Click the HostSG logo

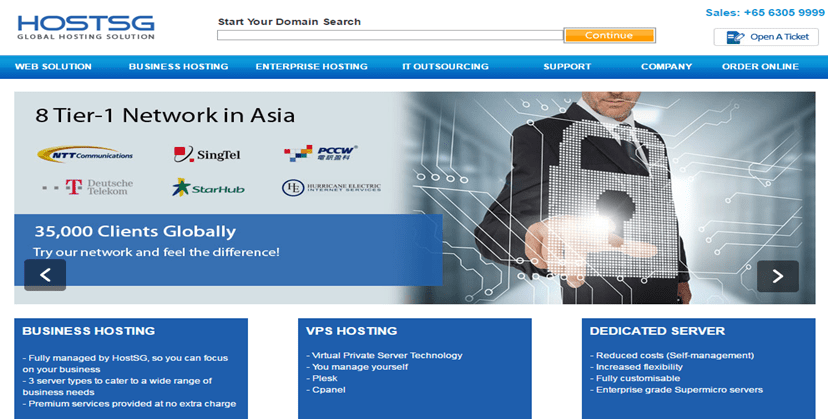pyautogui.click(x=86, y=27)
